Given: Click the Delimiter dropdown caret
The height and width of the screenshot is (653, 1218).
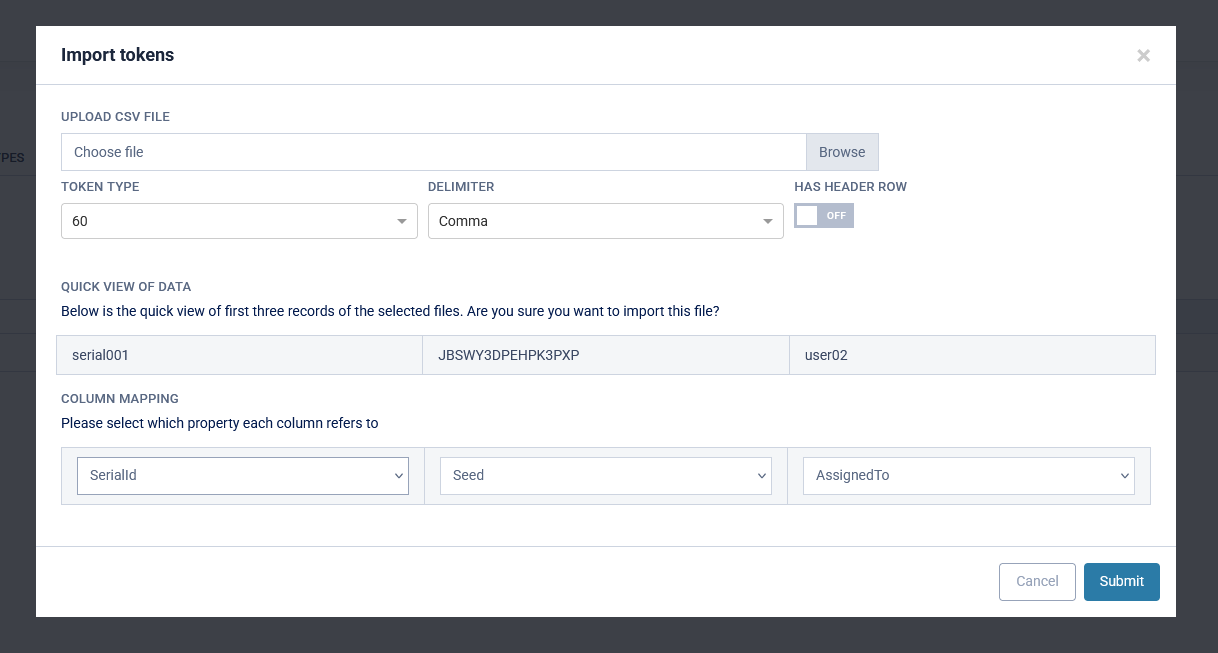Looking at the screenshot, I should click(x=768, y=220).
